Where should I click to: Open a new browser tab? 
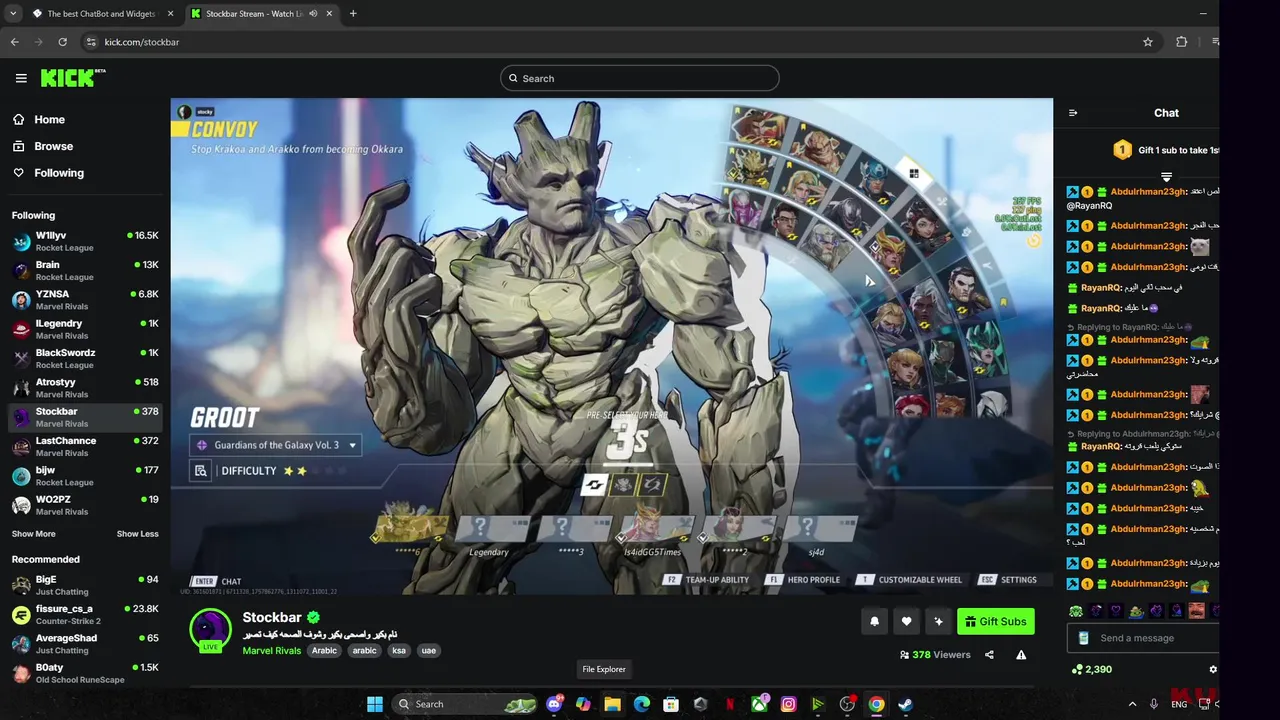353,14
